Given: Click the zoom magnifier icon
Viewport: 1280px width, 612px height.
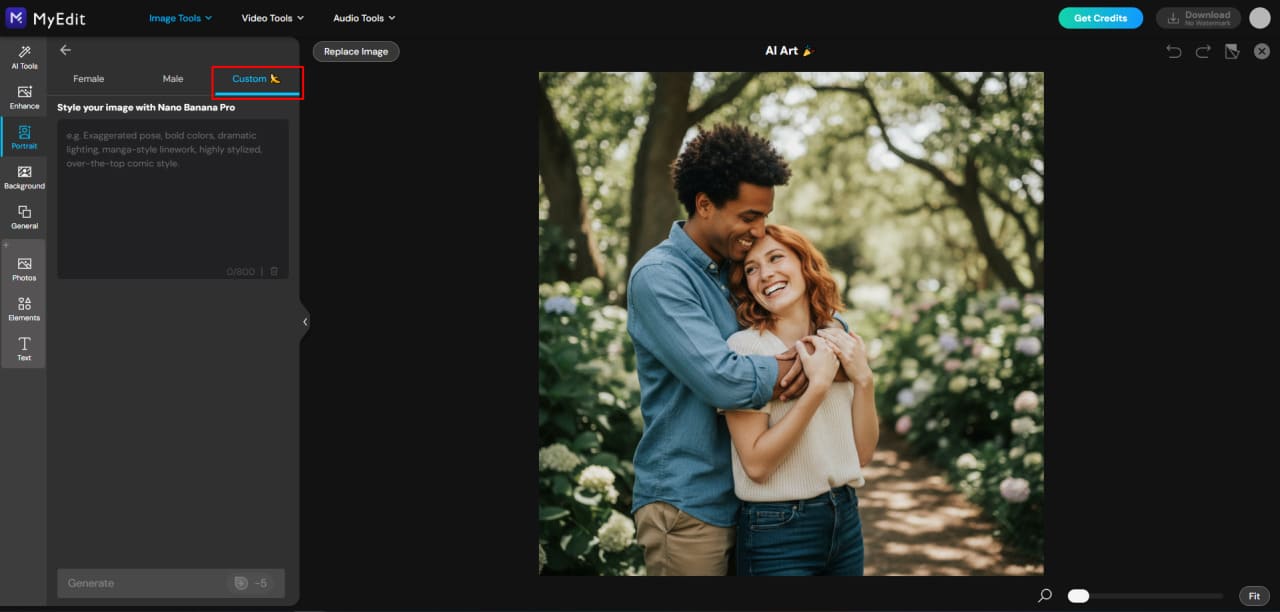Looking at the screenshot, I should [1045, 595].
